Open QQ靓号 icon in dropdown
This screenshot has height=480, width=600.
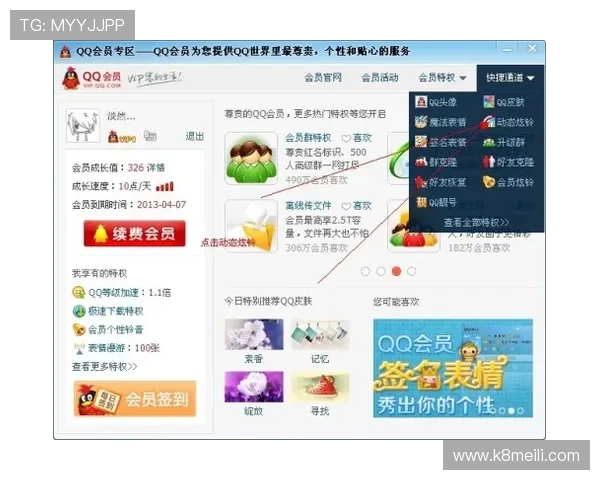[x=421, y=202]
